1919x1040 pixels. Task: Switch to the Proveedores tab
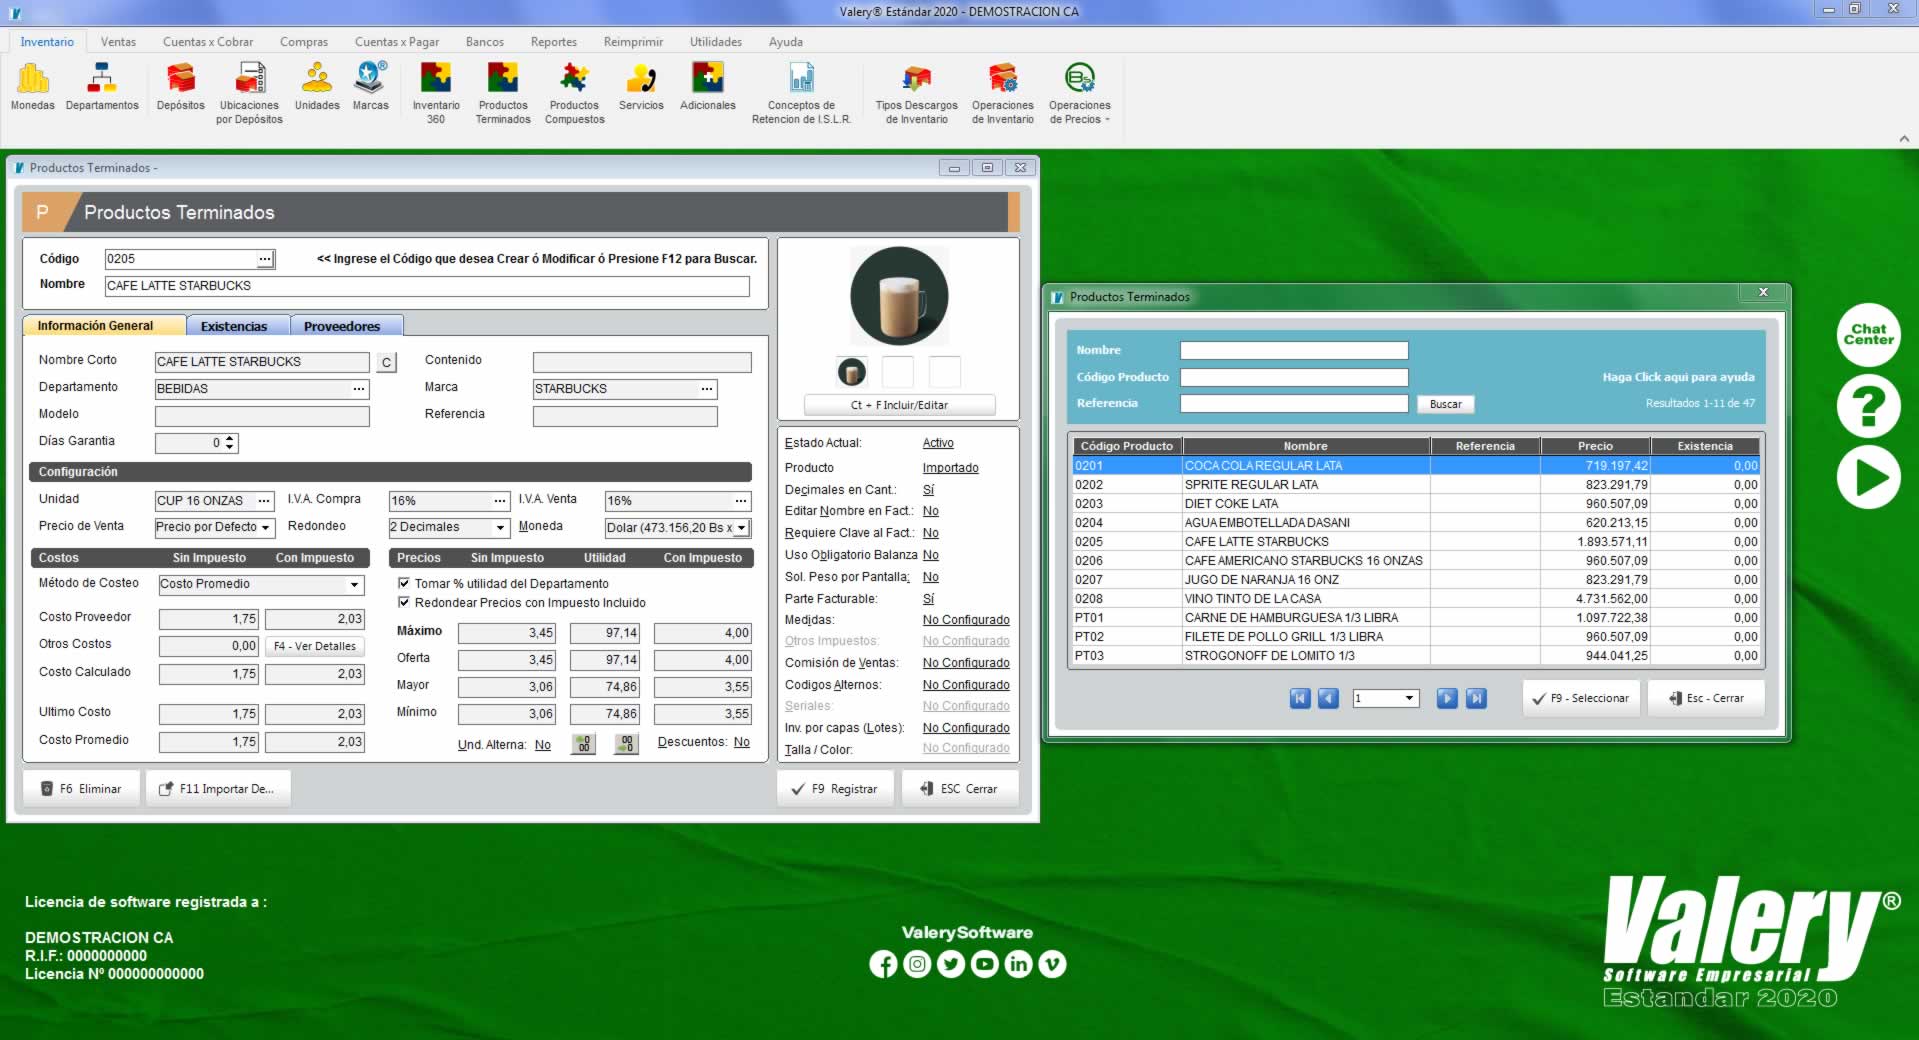[x=342, y=326]
